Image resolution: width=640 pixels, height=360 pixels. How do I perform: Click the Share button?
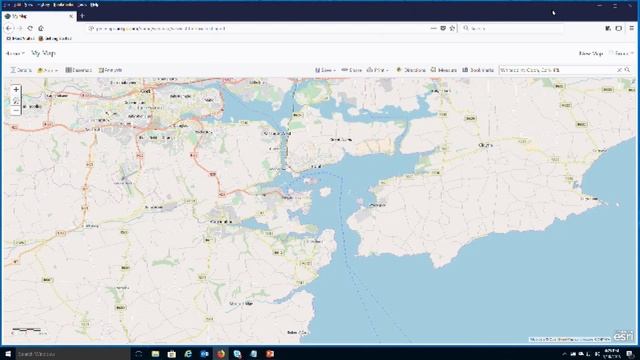pos(351,70)
